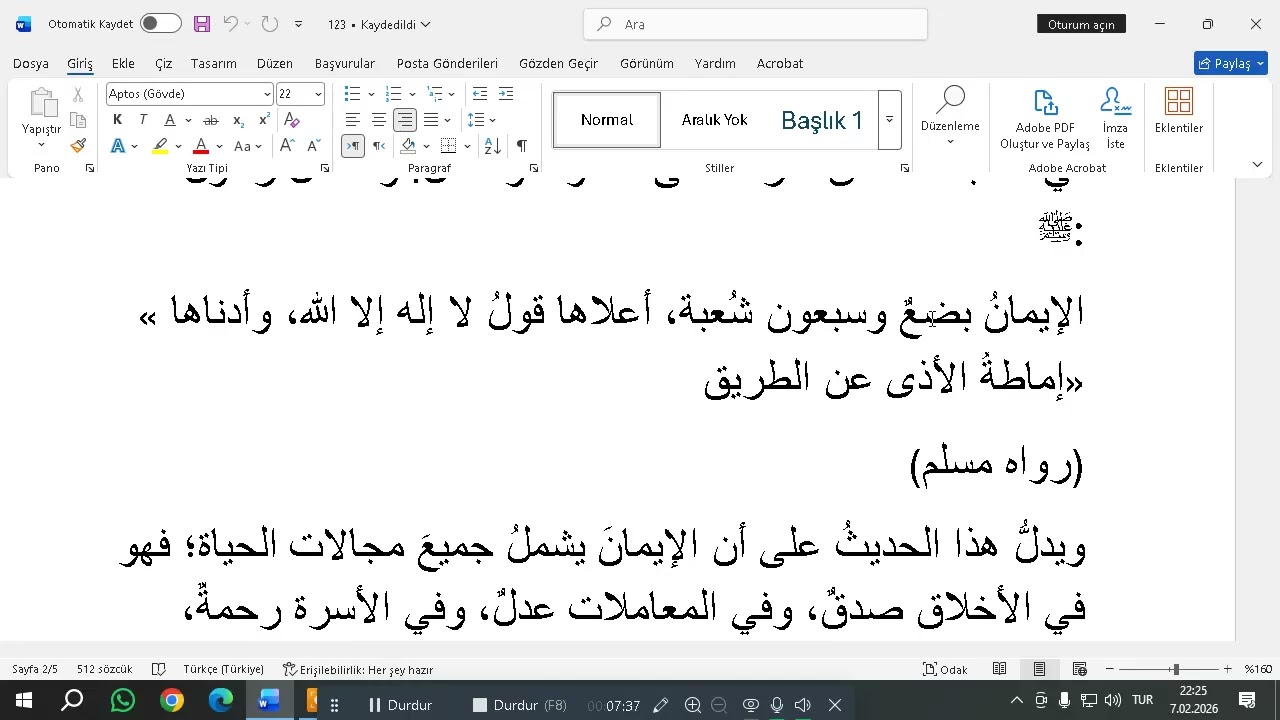The image size is (1280, 720).
Task: Open the Düzenleme search icon
Action: pos(950,115)
